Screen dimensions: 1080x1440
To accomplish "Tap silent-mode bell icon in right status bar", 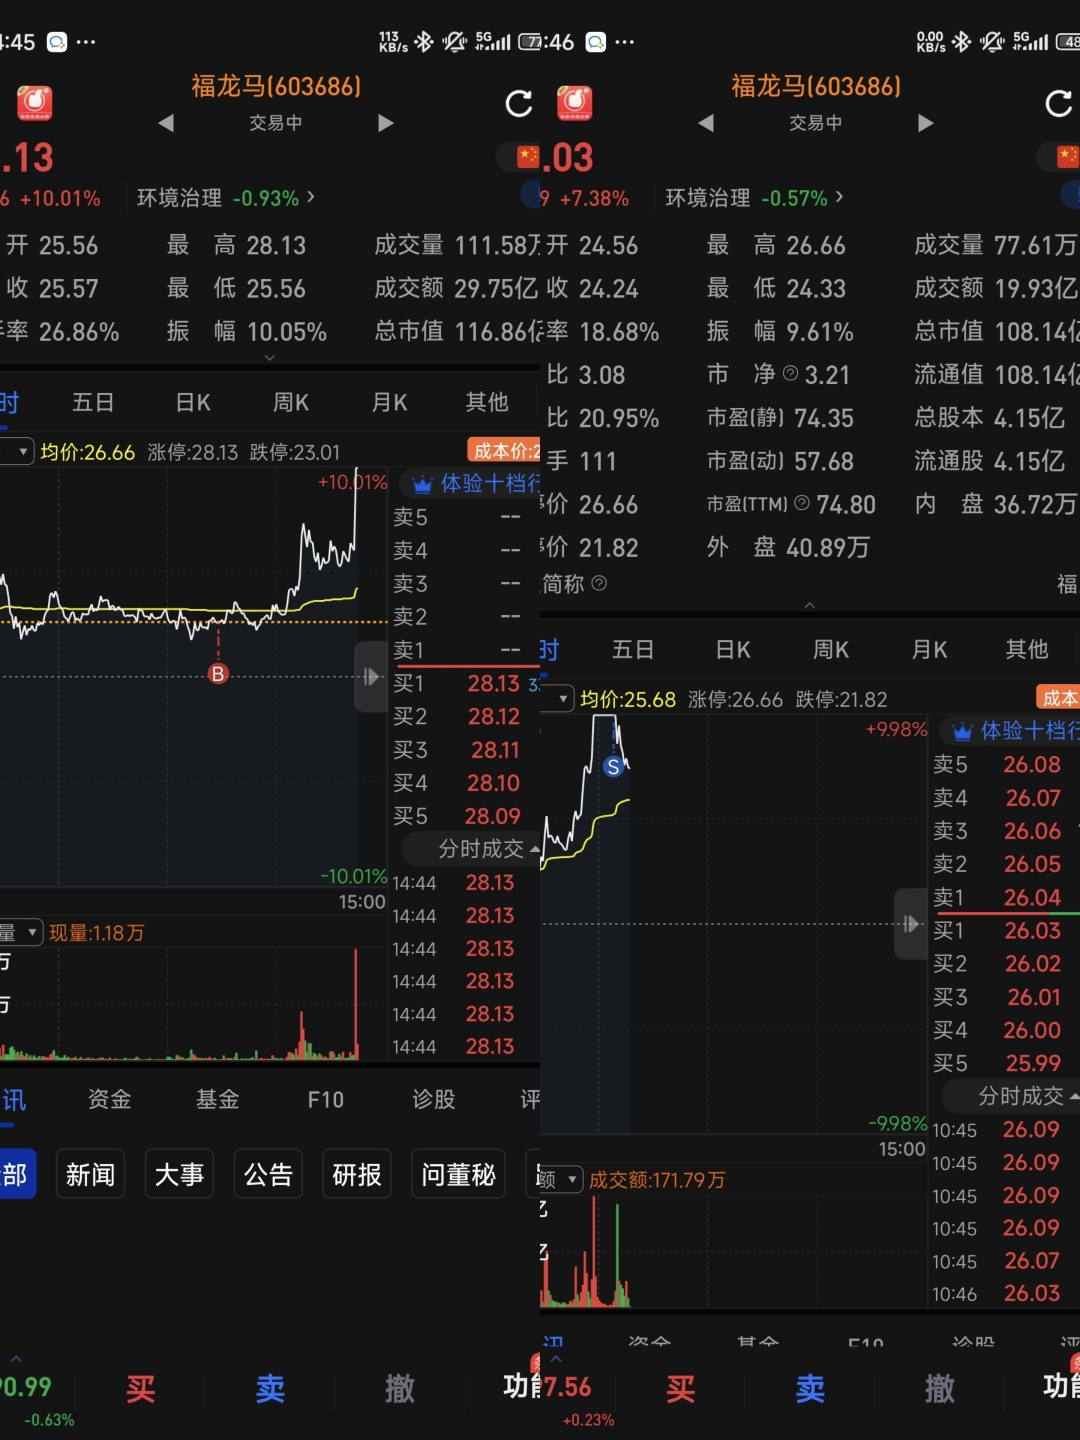I will [992, 41].
